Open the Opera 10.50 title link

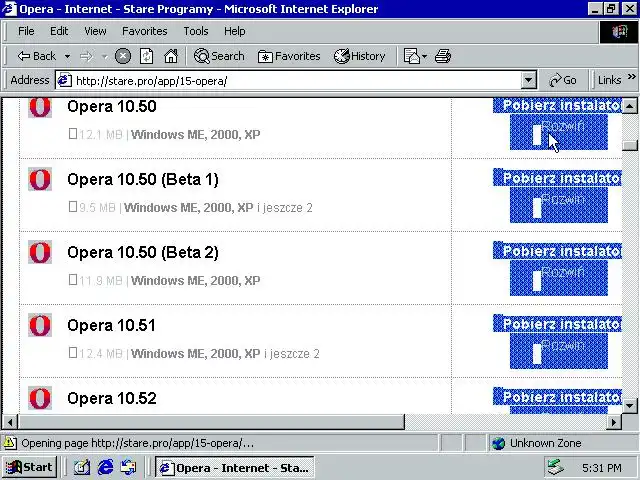point(111,107)
